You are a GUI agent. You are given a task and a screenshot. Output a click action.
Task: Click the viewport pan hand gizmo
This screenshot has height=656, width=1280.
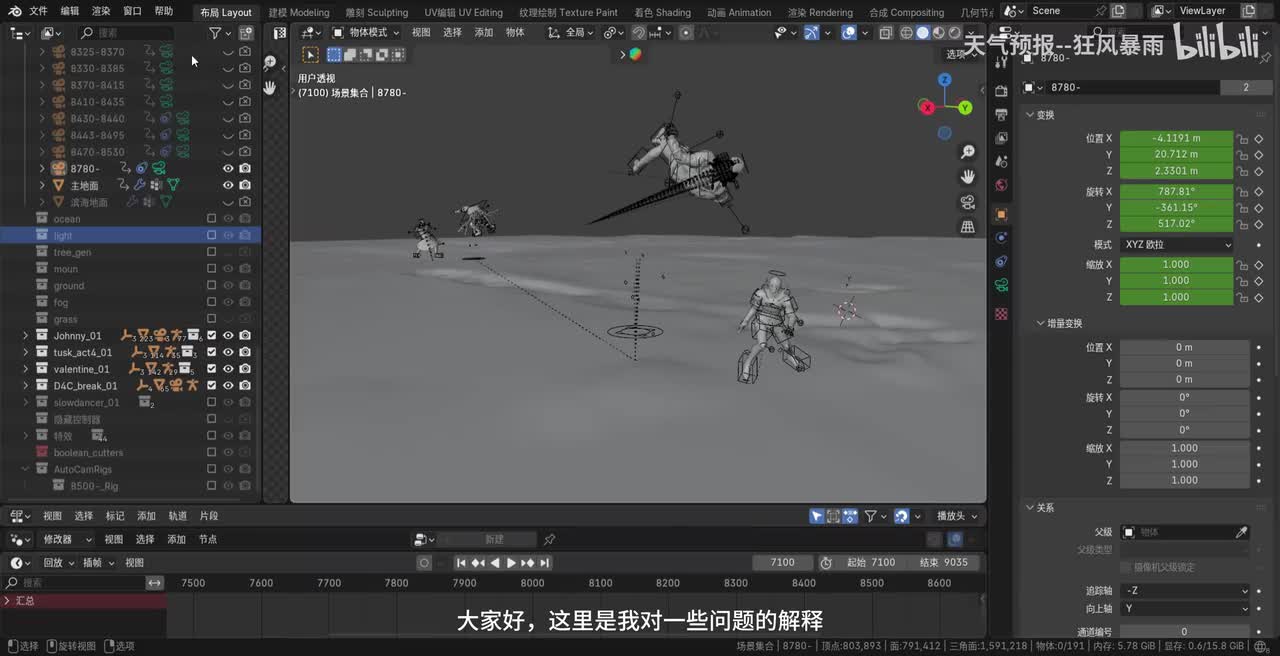968,176
